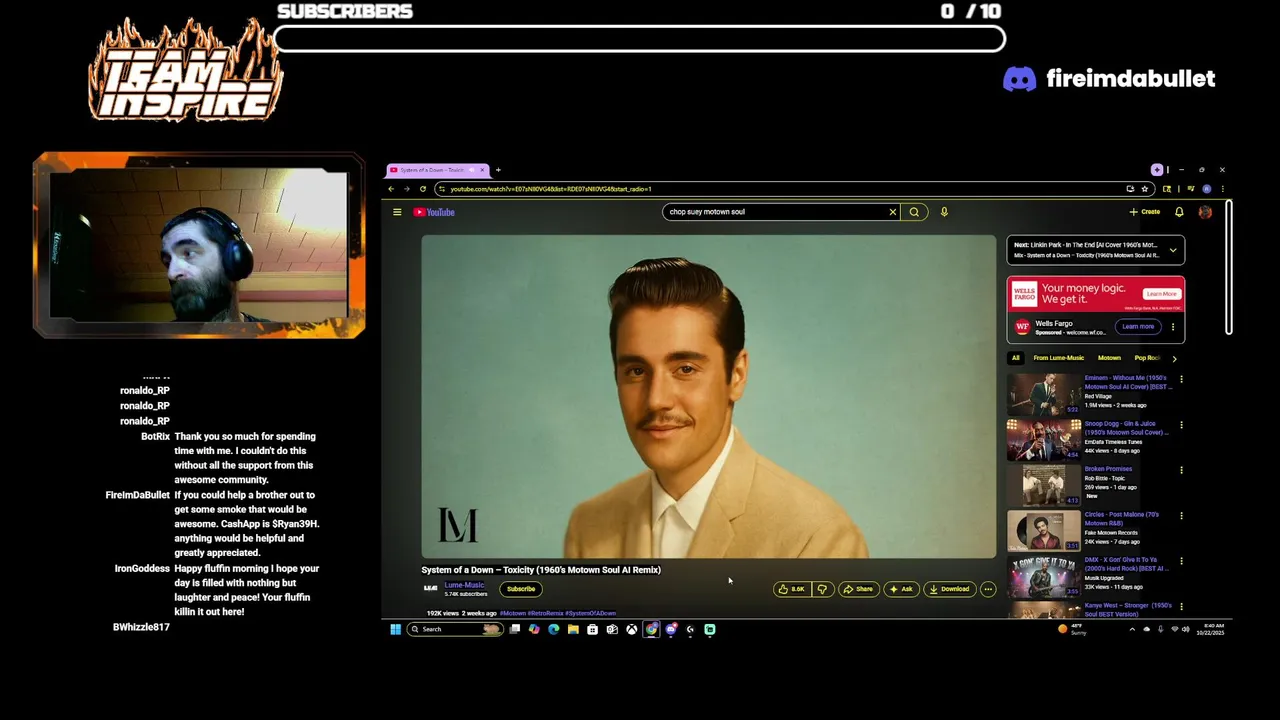
Task: Go back with the browser back arrow
Action: tap(391, 189)
